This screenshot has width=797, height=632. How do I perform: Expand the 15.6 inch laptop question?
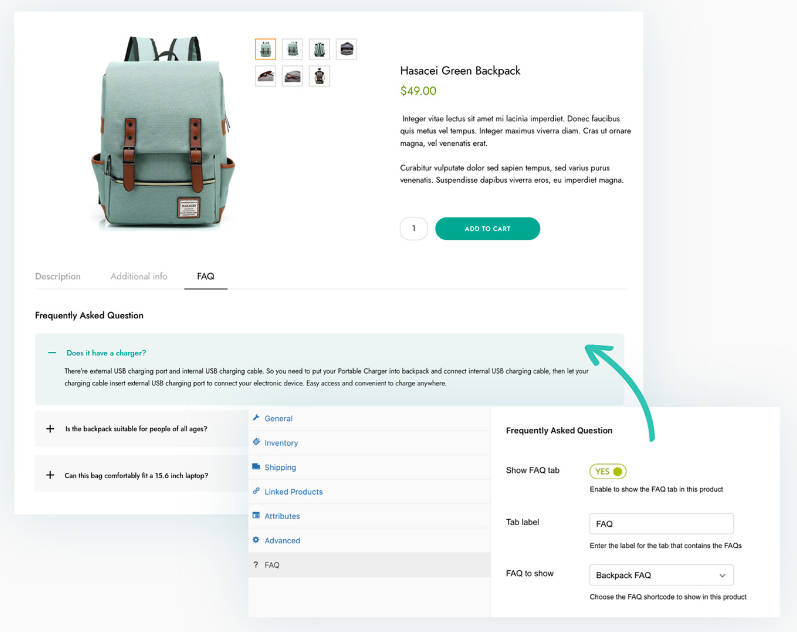[x=50, y=475]
